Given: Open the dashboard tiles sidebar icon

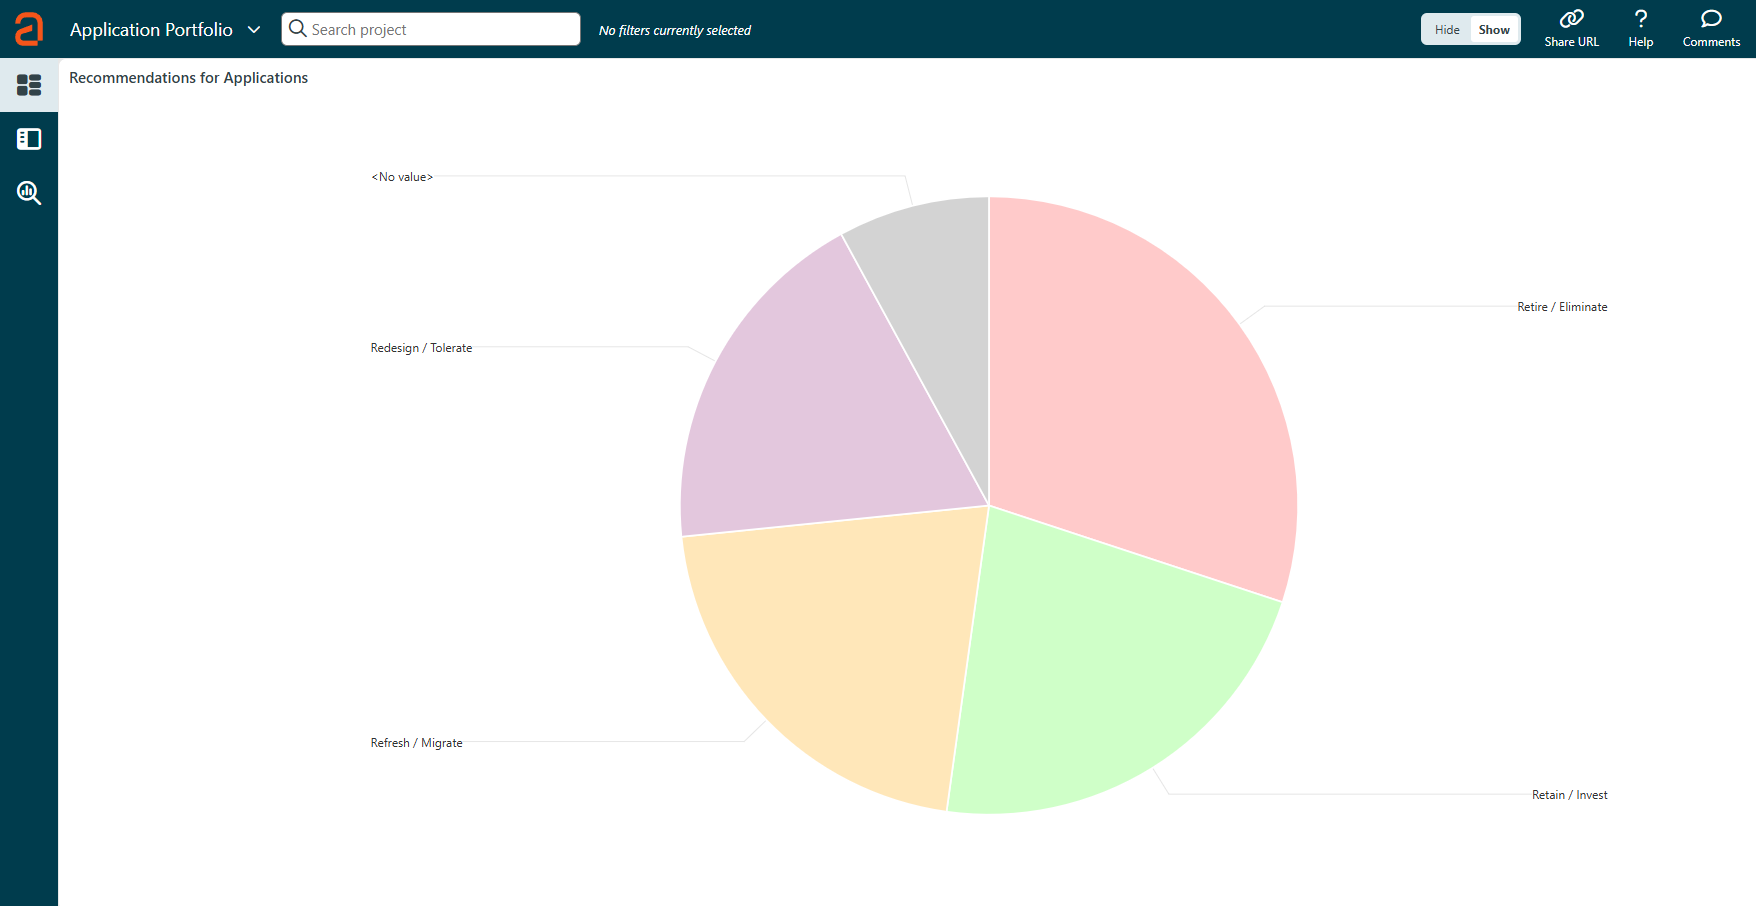Looking at the screenshot, I should click(x=29, y=85).
